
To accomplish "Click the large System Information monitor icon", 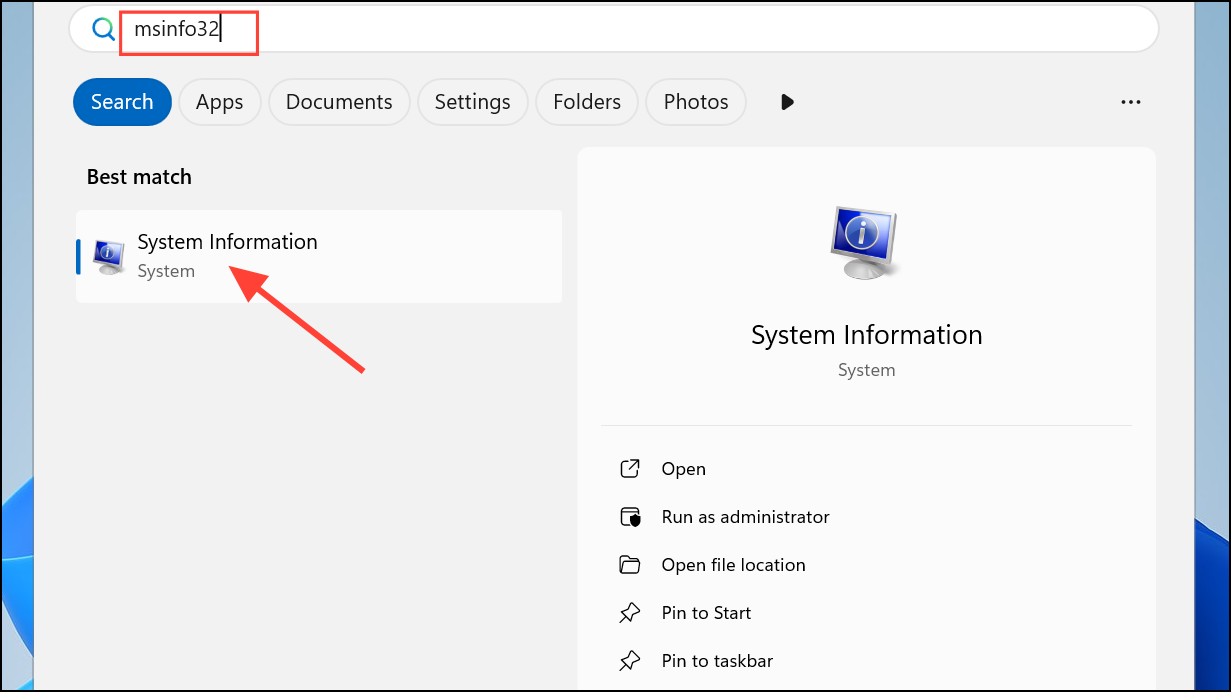I will (x=866, y=243).
